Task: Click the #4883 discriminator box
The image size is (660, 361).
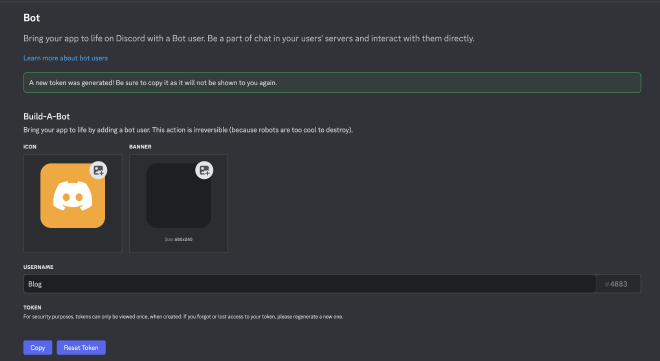Action: 618,284
